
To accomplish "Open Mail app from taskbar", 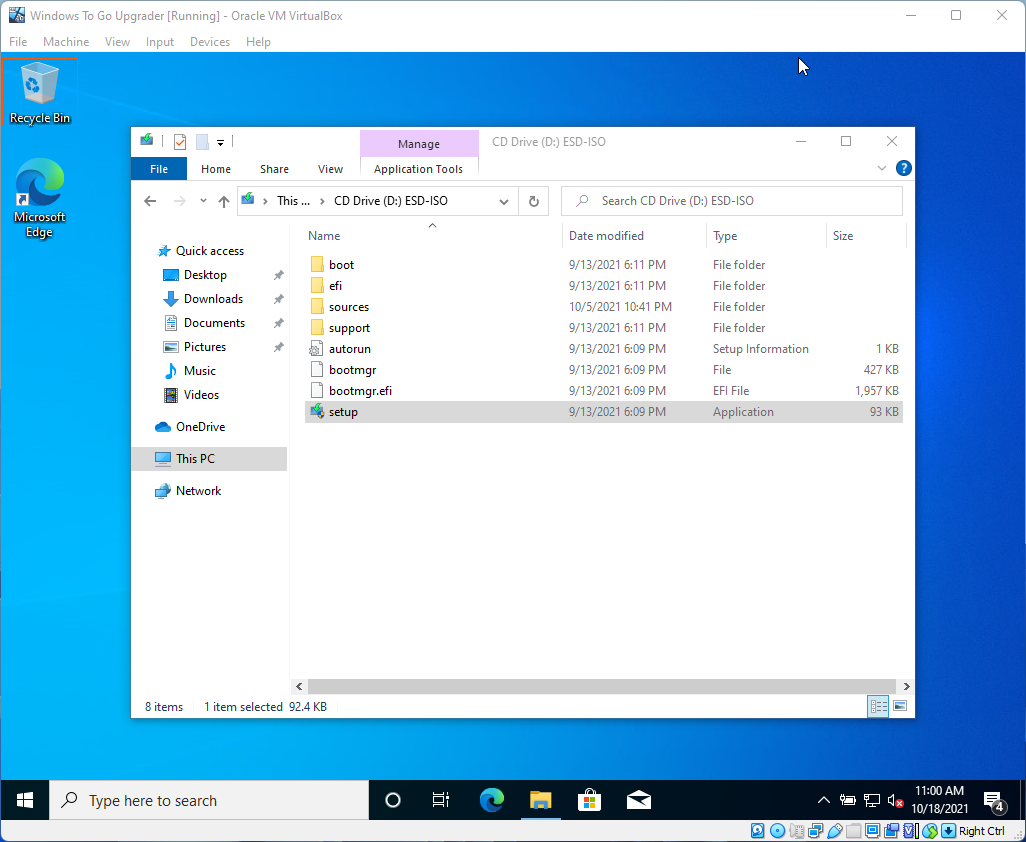I will click(x=639, y=800).
